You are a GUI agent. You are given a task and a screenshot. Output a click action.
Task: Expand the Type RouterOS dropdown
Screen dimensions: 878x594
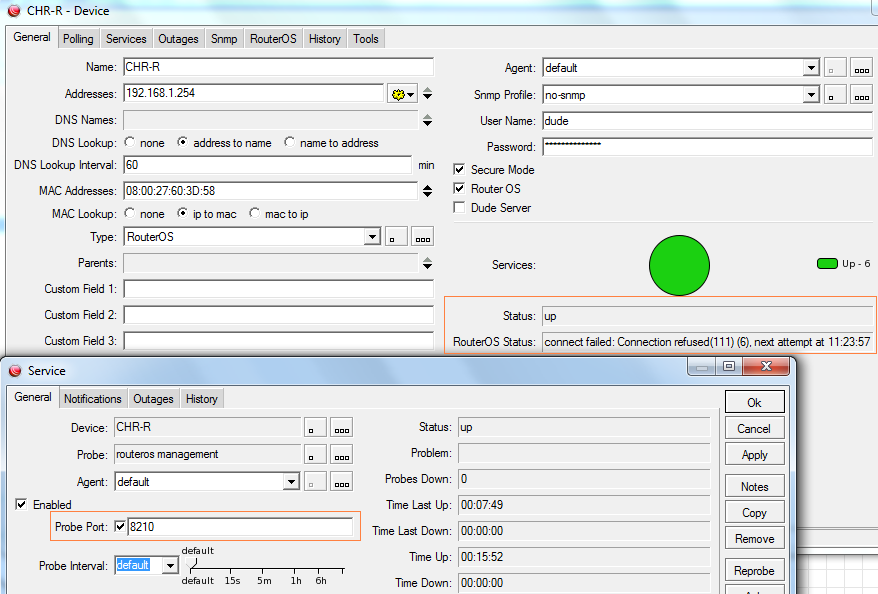(x=372, y=237)
